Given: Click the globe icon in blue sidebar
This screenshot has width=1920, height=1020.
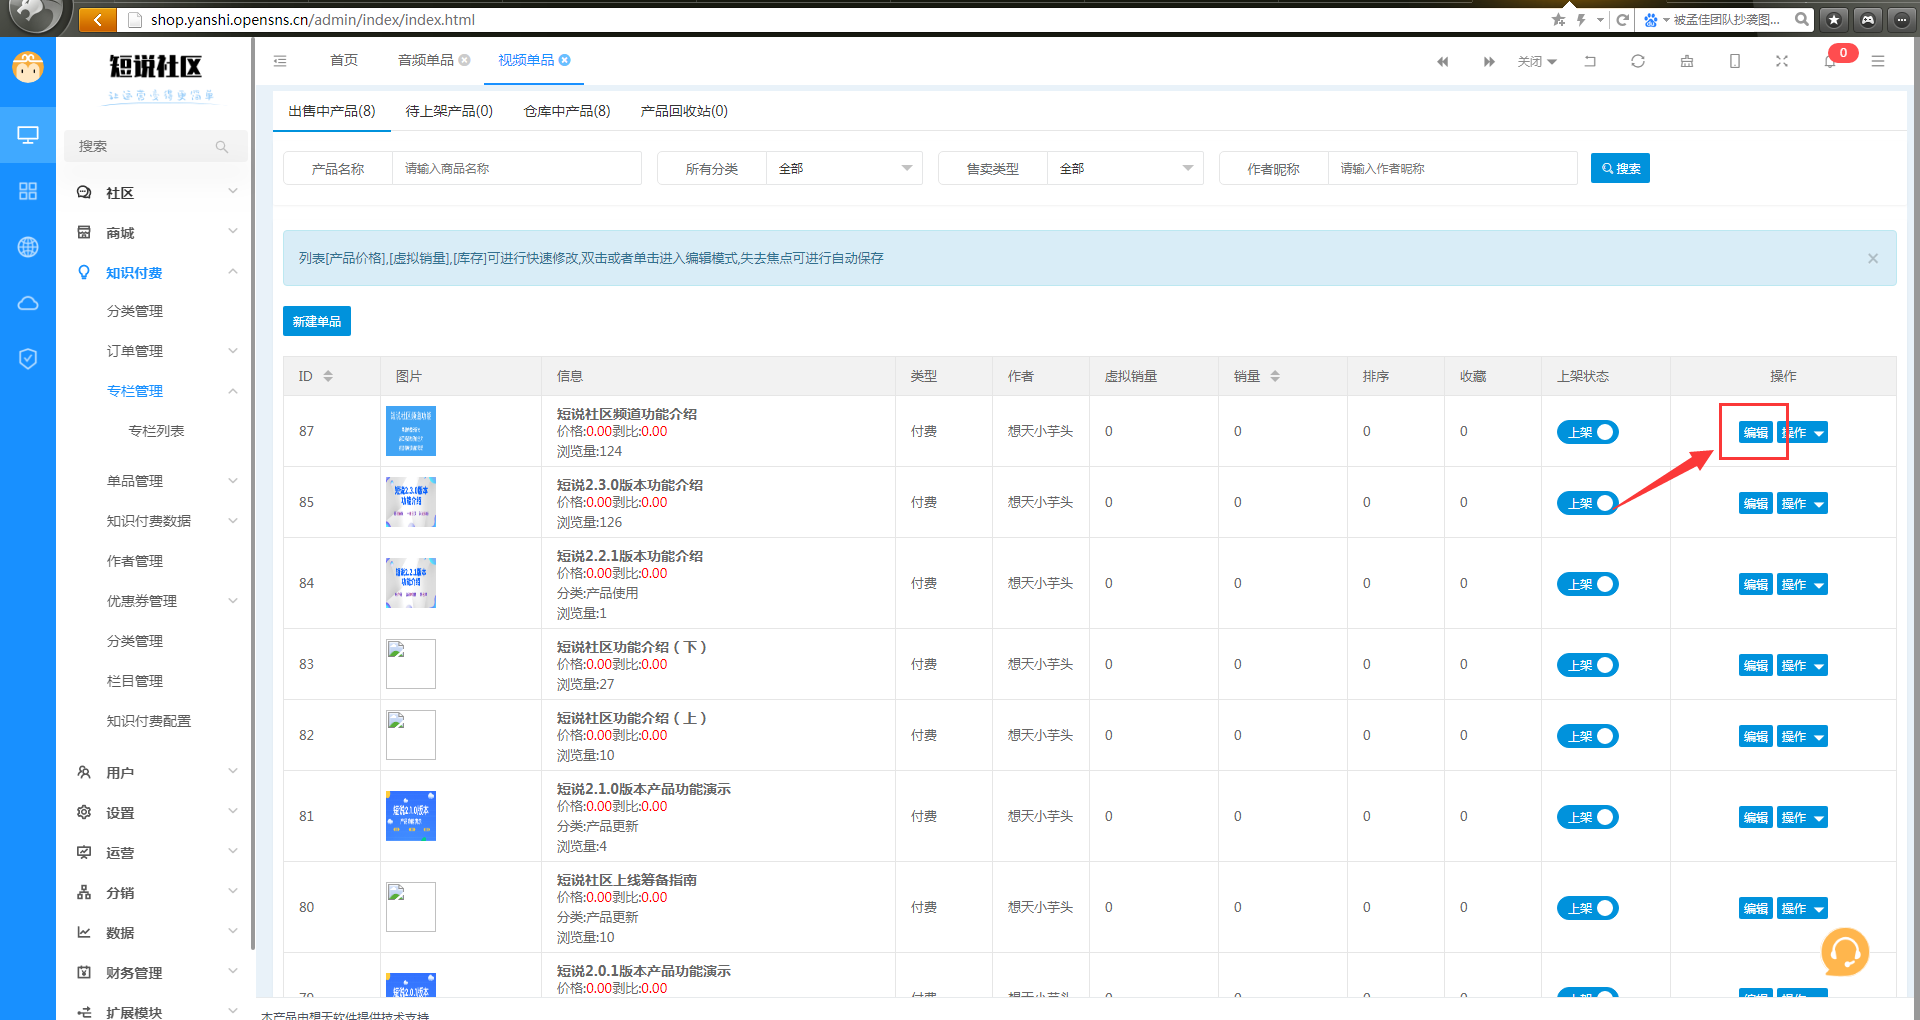Looking at the screenshot, I should pos(28,247).
